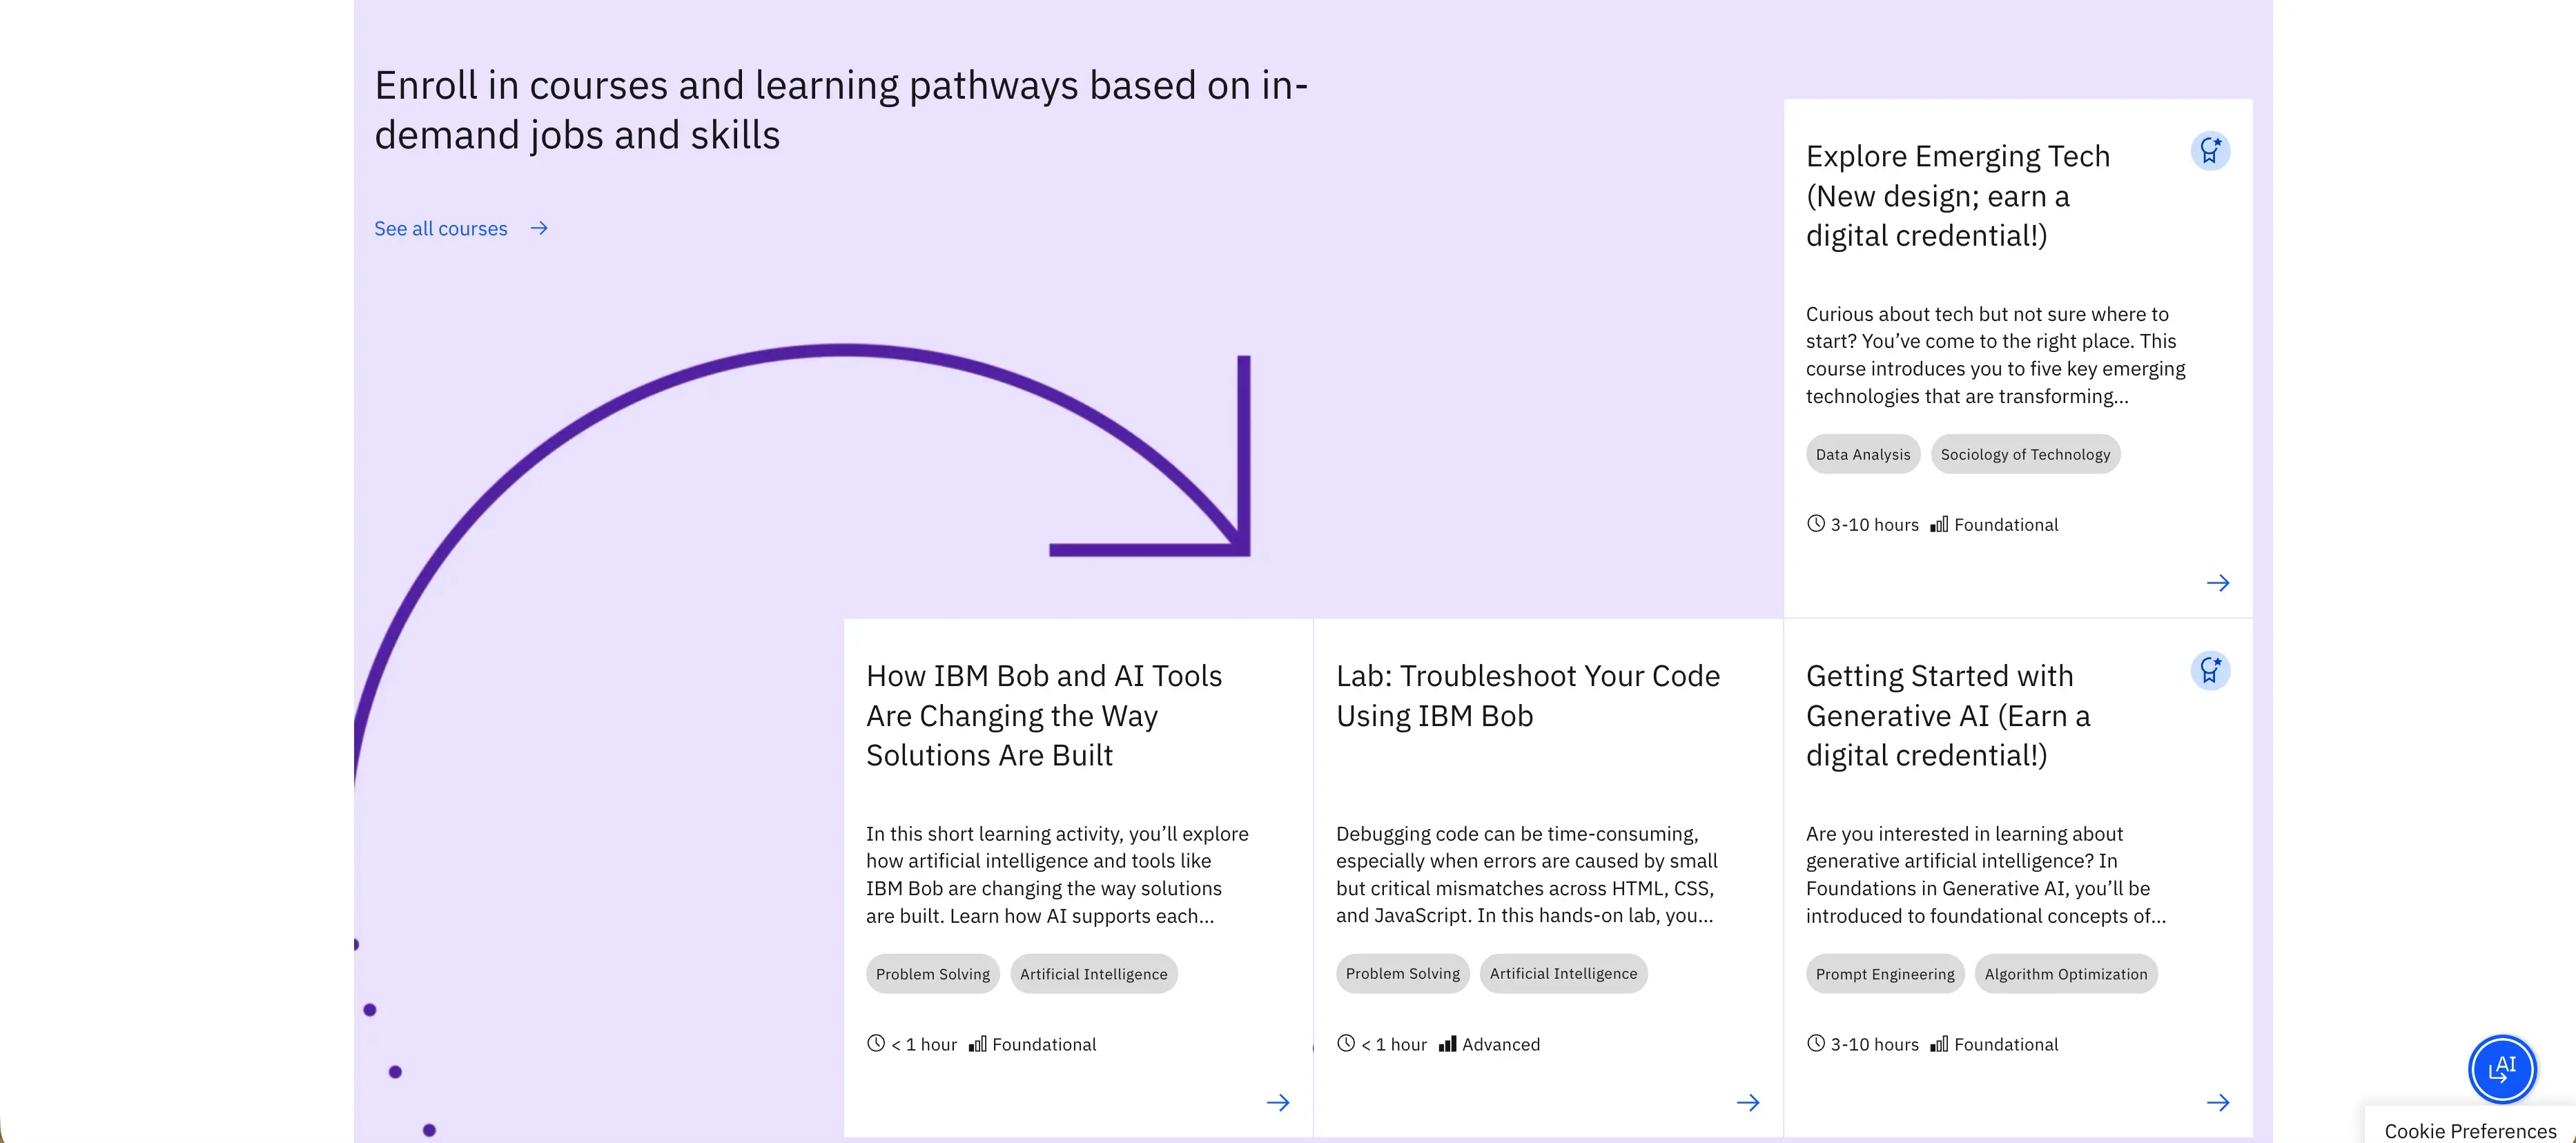Select Problem Solving tag on IBM Bob AI Tools card
This screenshot has height=1143, width=2576.
coord(933,974)
